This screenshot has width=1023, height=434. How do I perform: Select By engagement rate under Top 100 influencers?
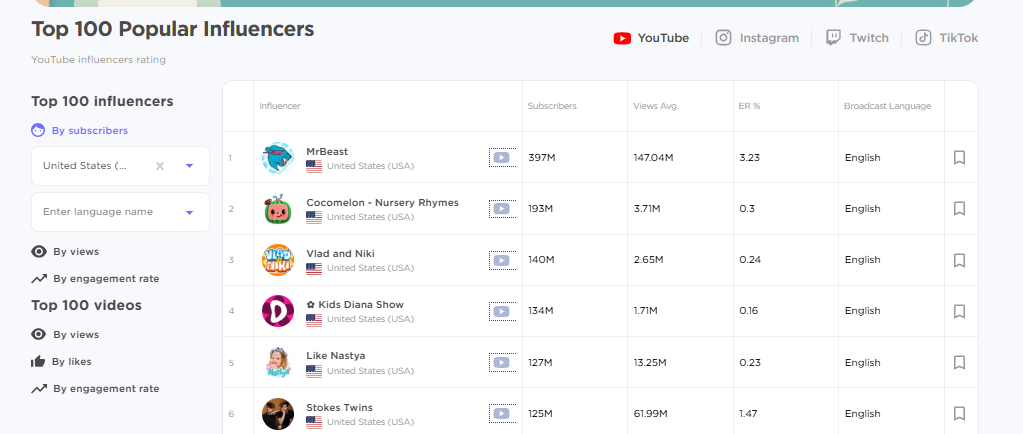(x=95, y=279)
